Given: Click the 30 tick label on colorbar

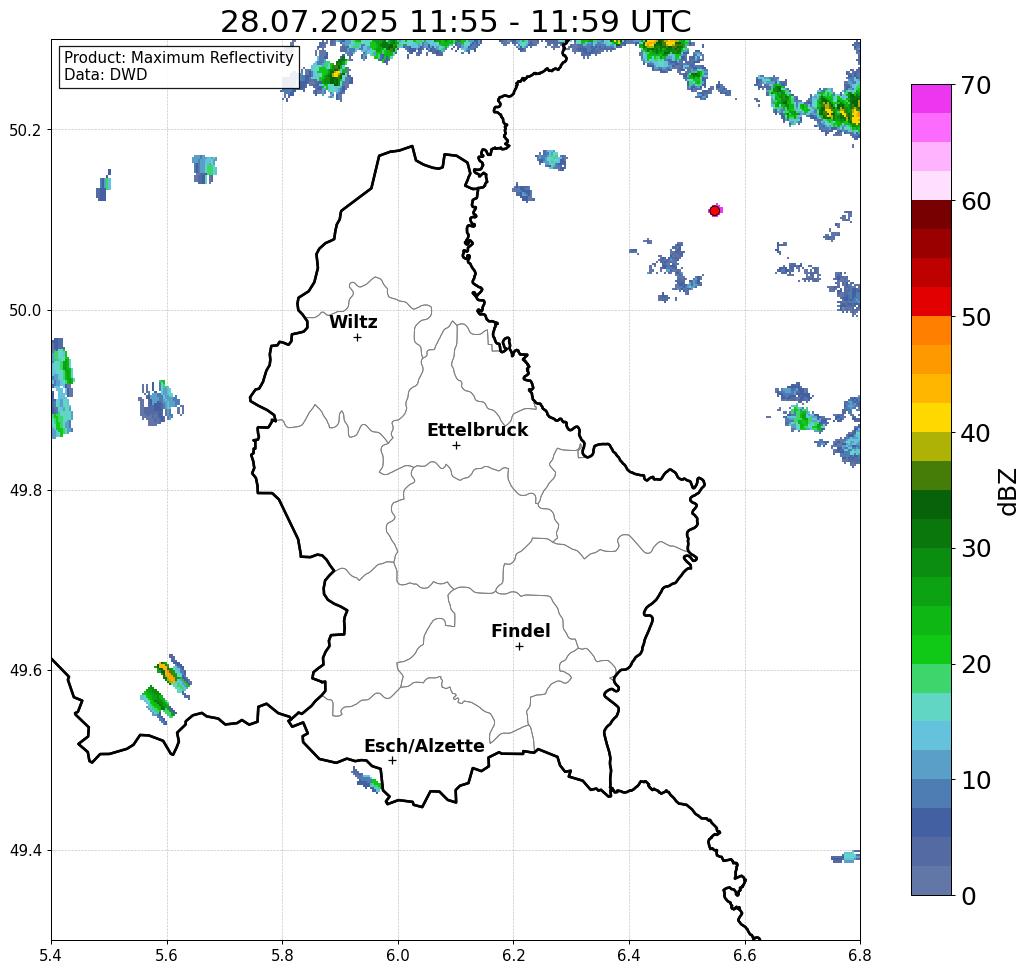Looking at the screenshot, I should point(975,549).
